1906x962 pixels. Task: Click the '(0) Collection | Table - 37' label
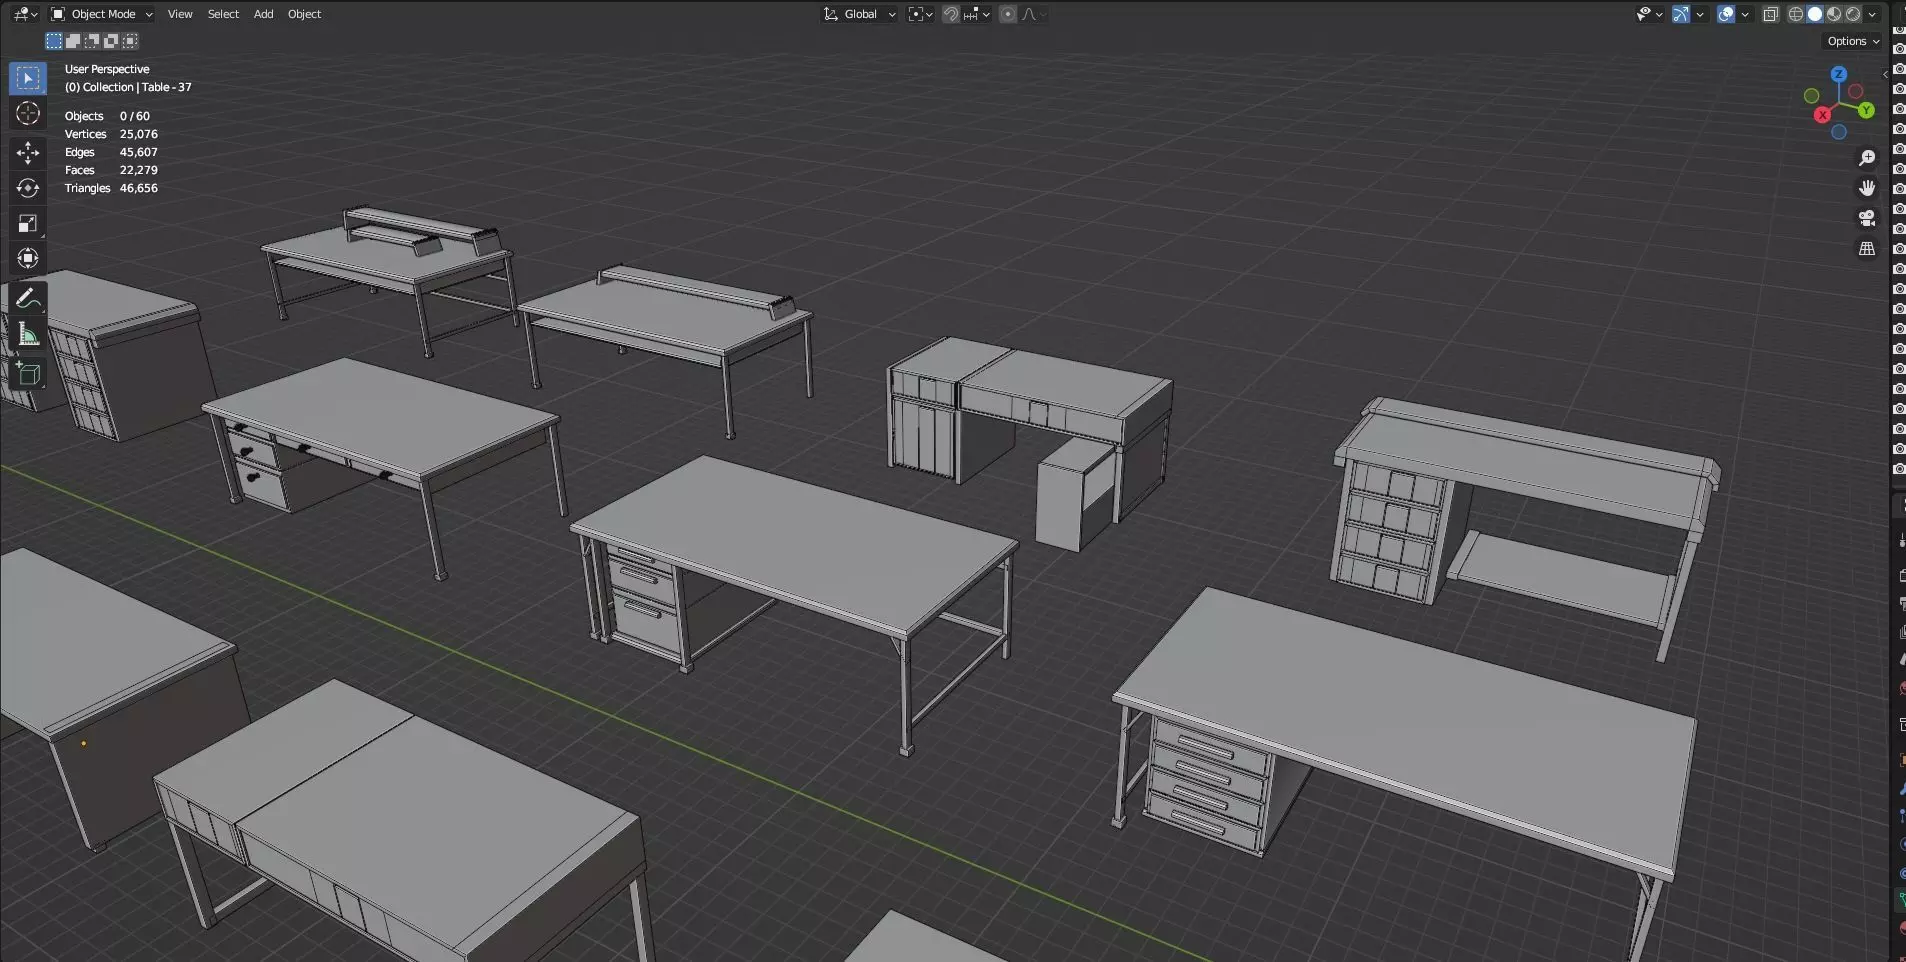point(128,87)
